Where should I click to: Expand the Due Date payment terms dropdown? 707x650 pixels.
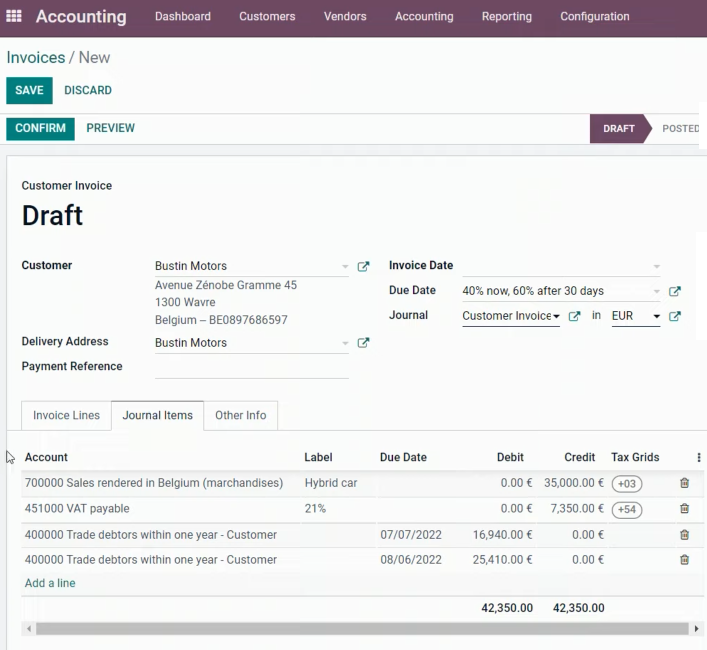click(x=656, y=291)
